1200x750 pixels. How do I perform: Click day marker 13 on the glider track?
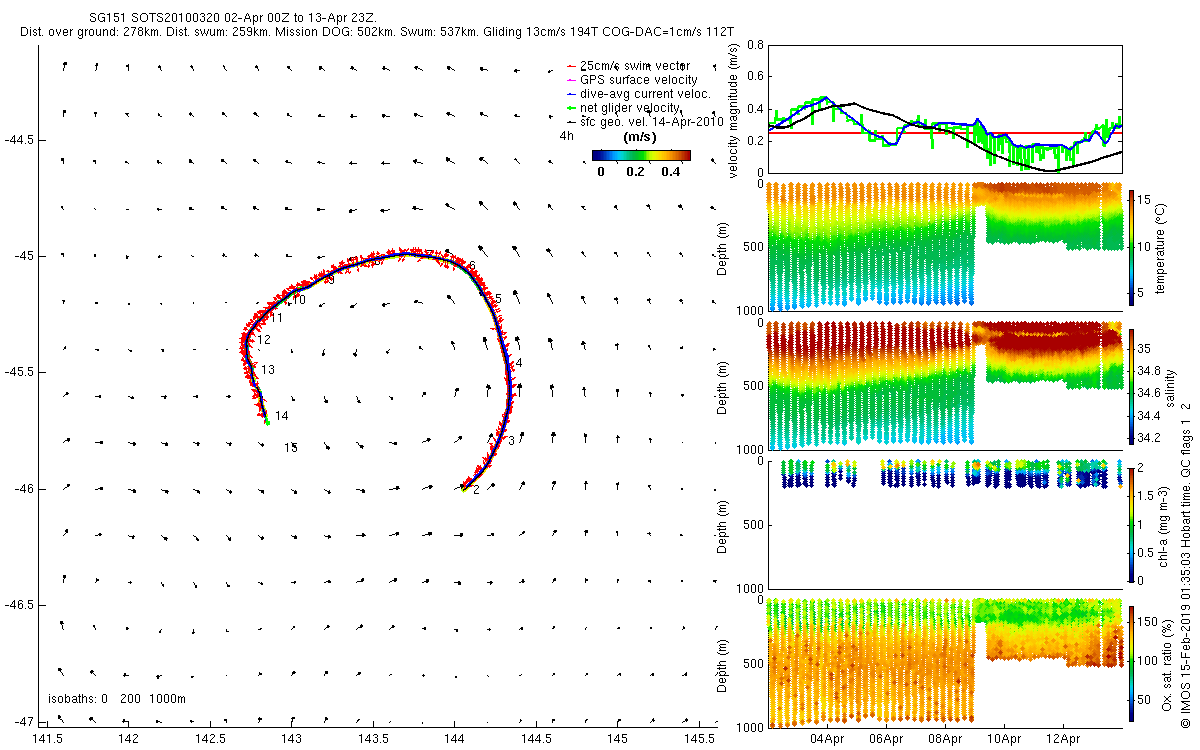[x=268, y=370]
